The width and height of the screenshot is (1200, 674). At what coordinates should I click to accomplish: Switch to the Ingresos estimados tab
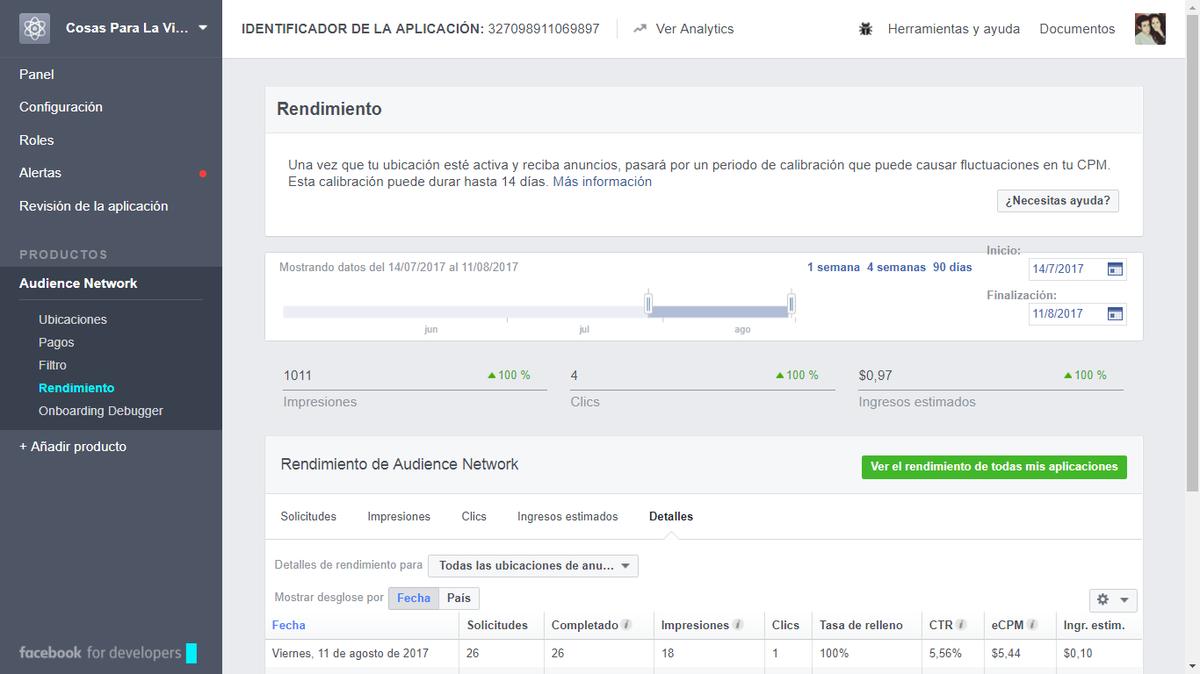pyautogui.click(x=568, y=516)
